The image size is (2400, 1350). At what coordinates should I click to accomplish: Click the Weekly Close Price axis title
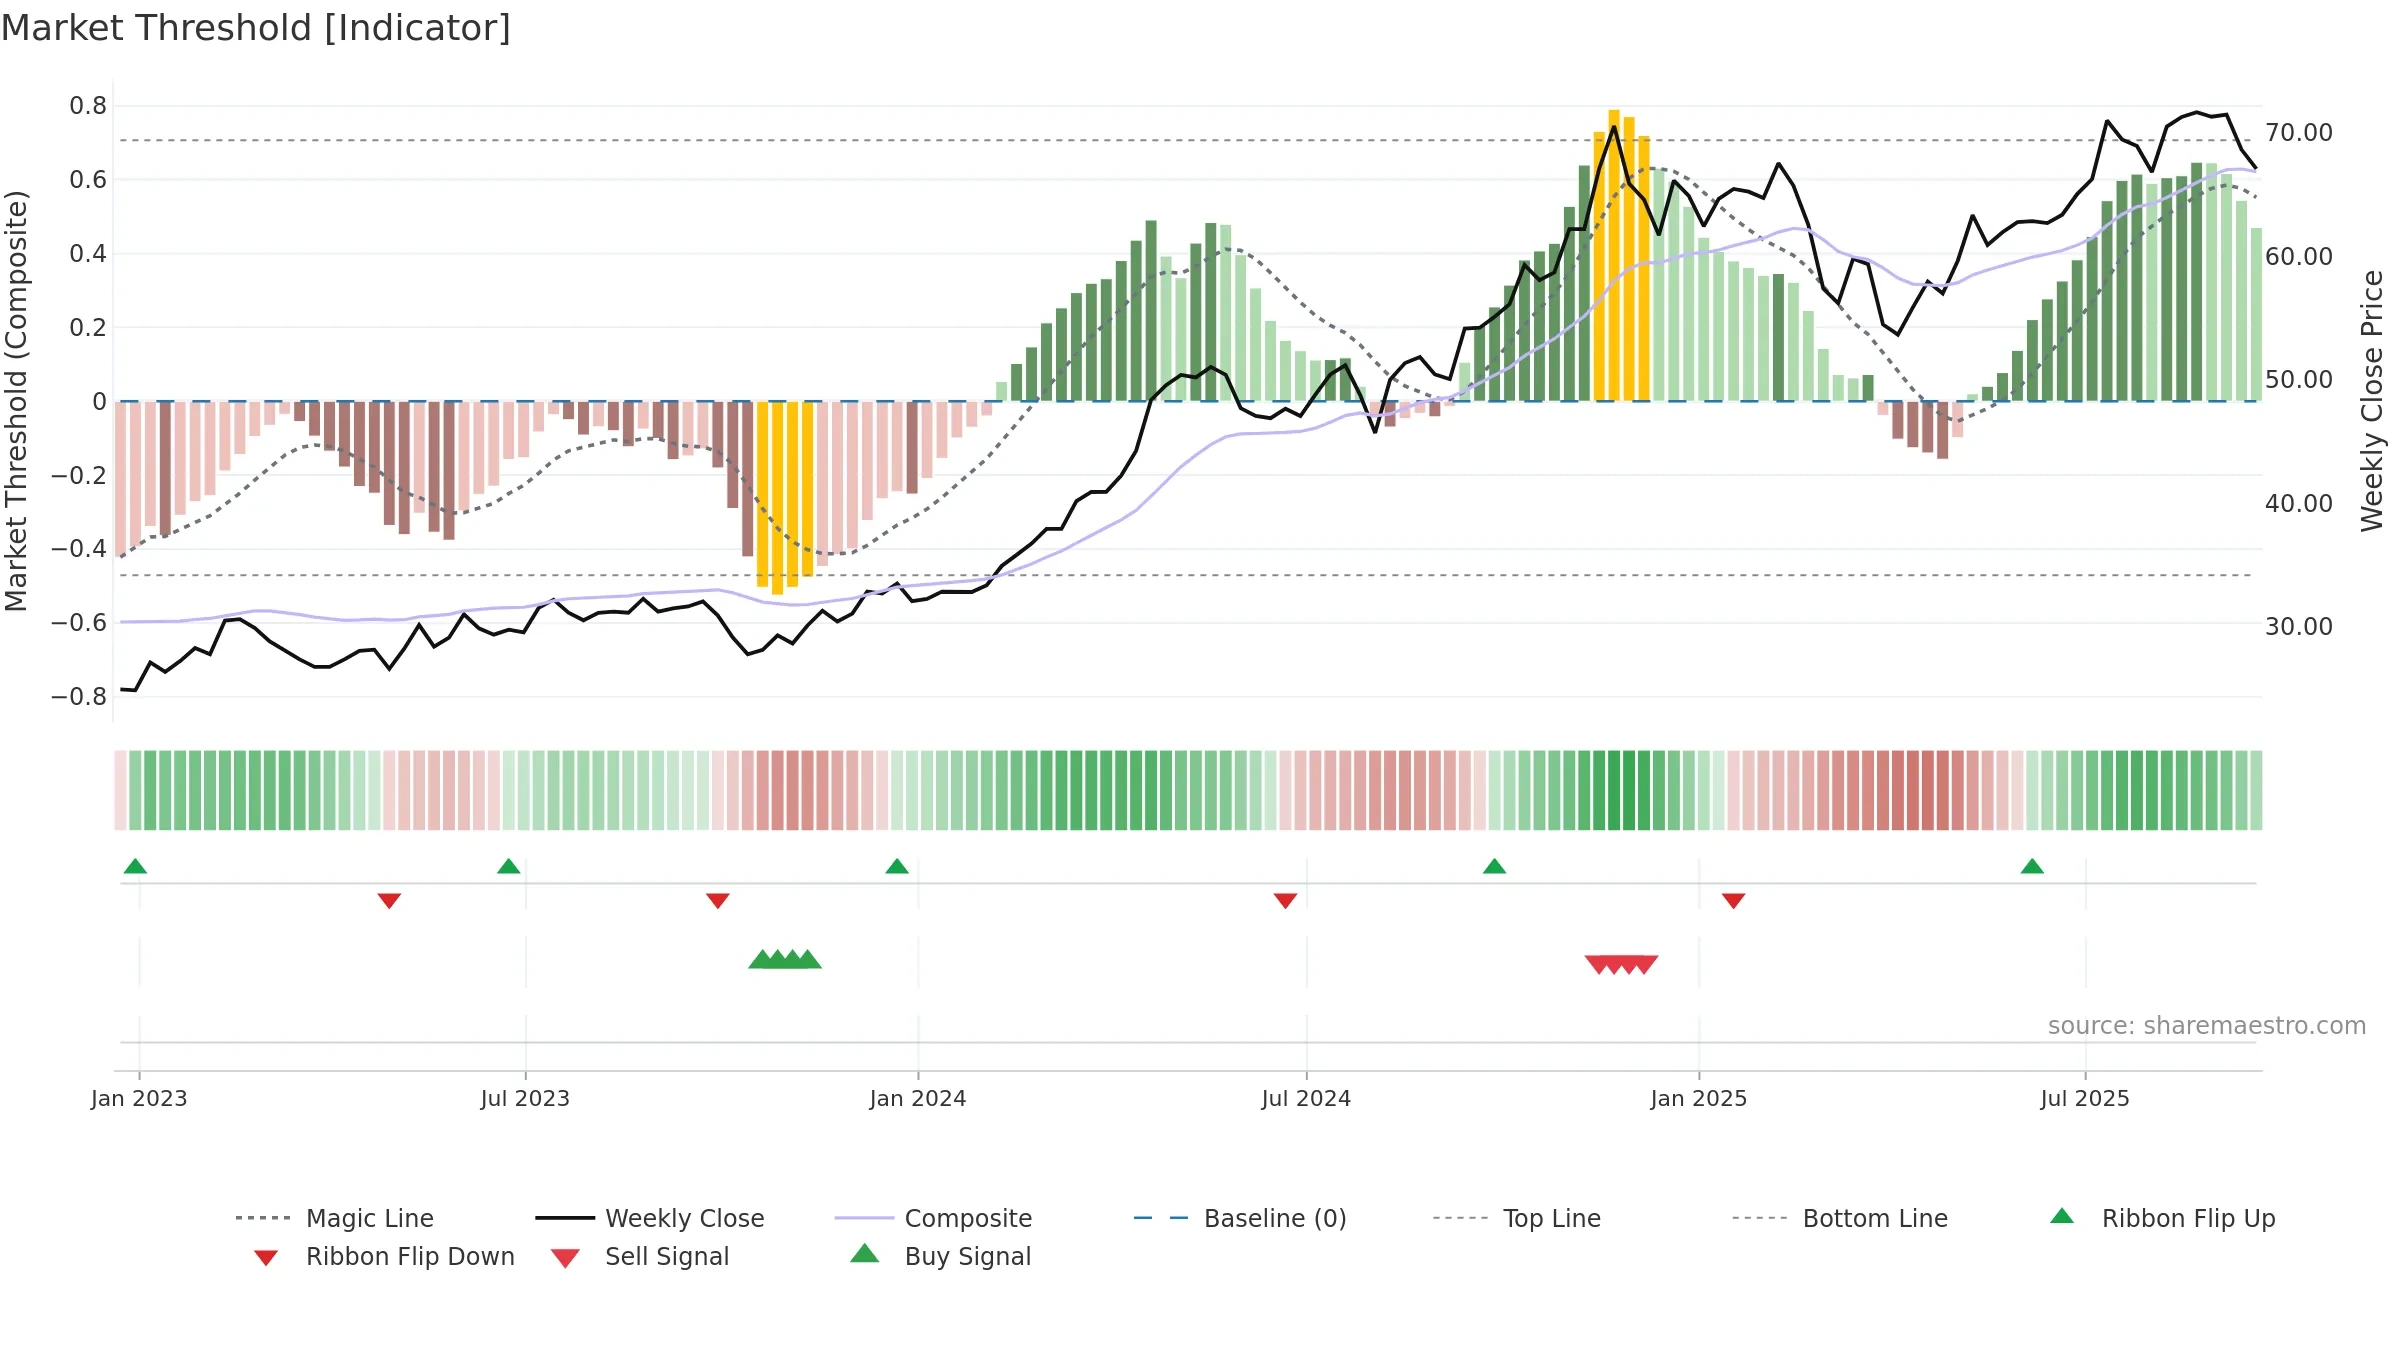(2372, 400)
